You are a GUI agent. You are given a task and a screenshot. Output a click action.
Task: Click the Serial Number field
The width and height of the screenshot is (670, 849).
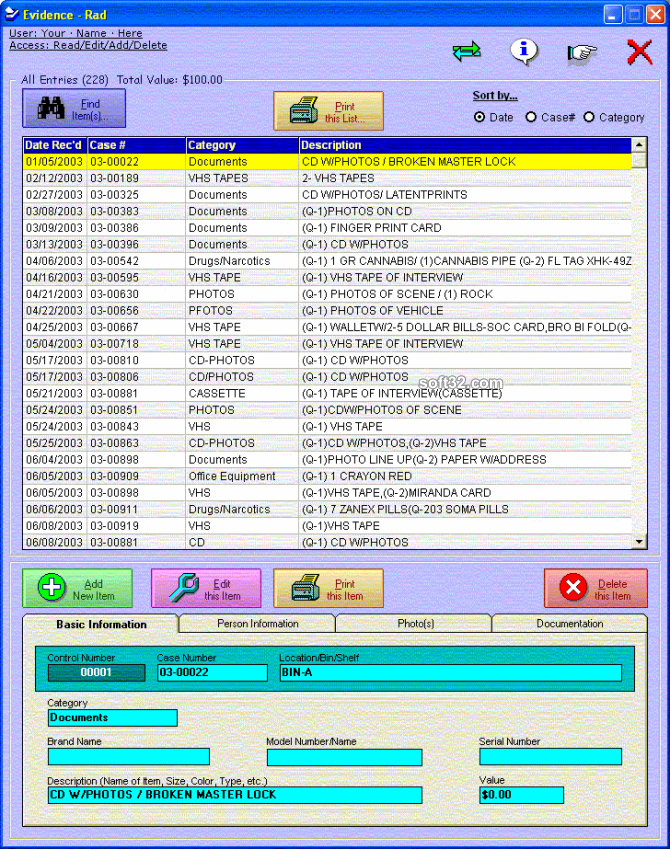550,756
